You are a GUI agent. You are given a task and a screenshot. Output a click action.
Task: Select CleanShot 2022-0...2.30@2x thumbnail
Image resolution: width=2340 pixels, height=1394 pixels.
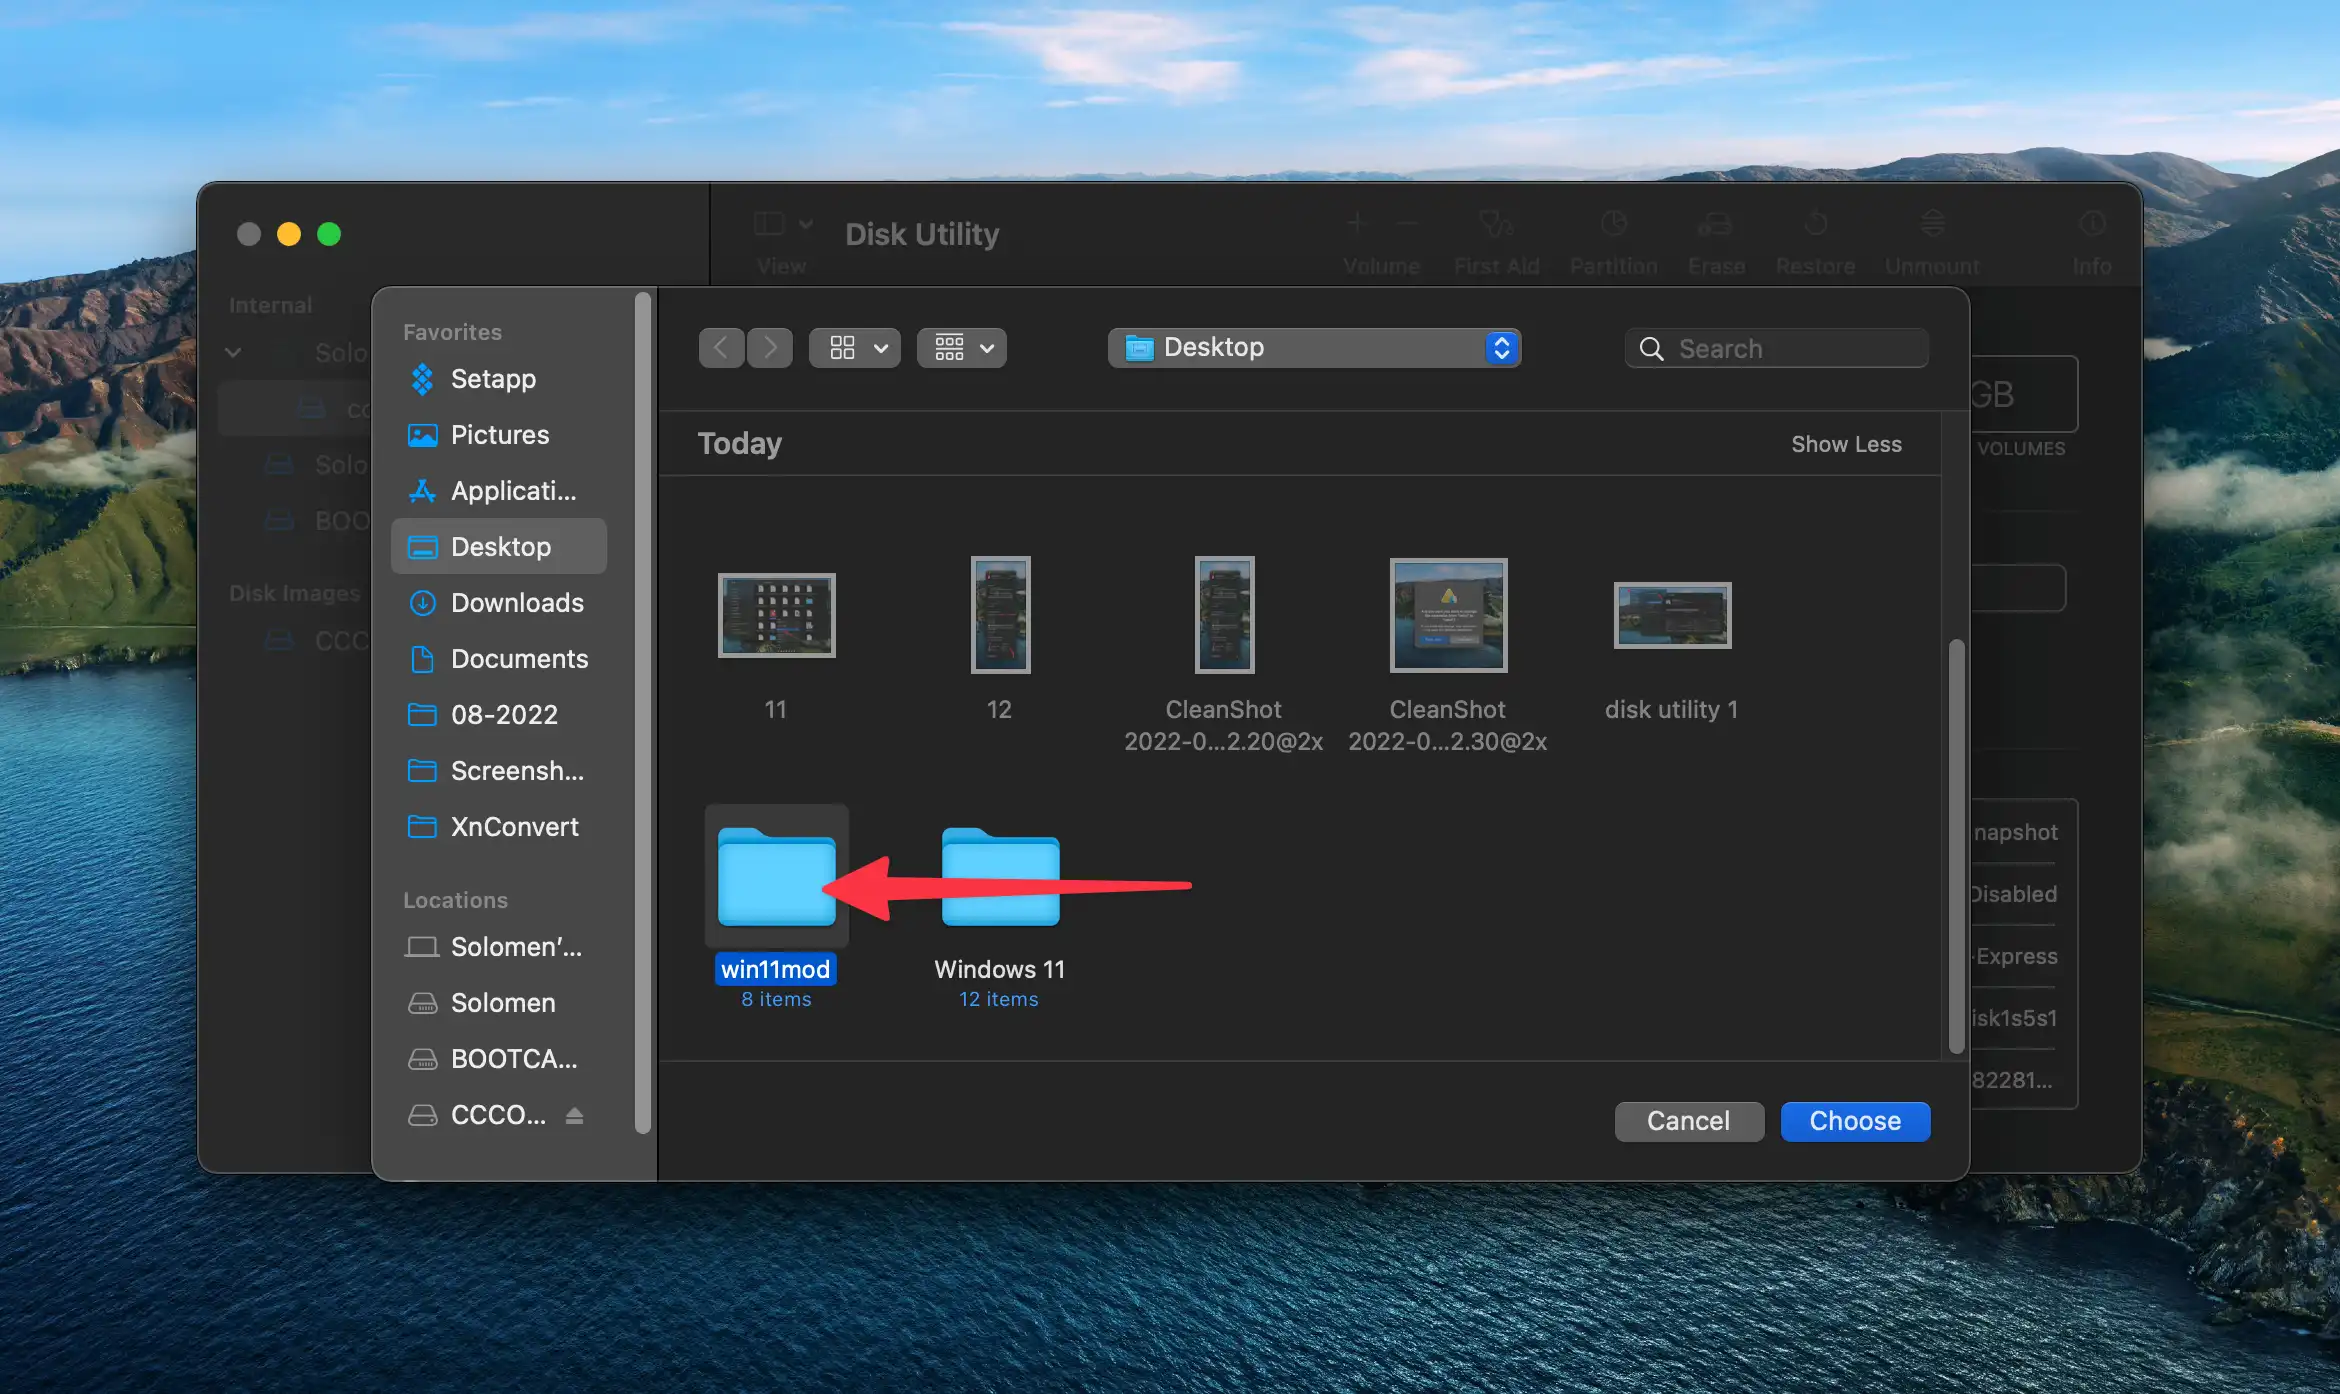(x=1448, y=615)
